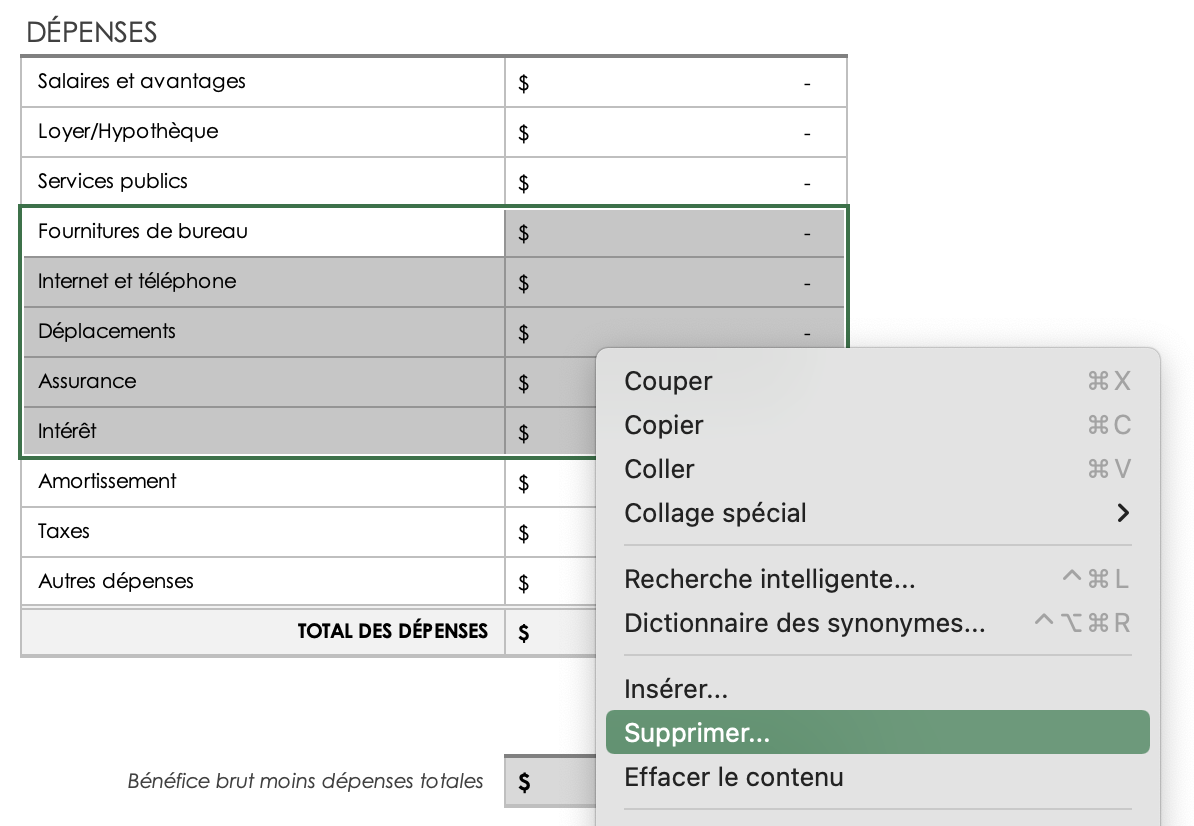Click Coller to paste the copied cells
Image resolution: width=1194 pixels, height=826 pixels.
pos(658,469)
